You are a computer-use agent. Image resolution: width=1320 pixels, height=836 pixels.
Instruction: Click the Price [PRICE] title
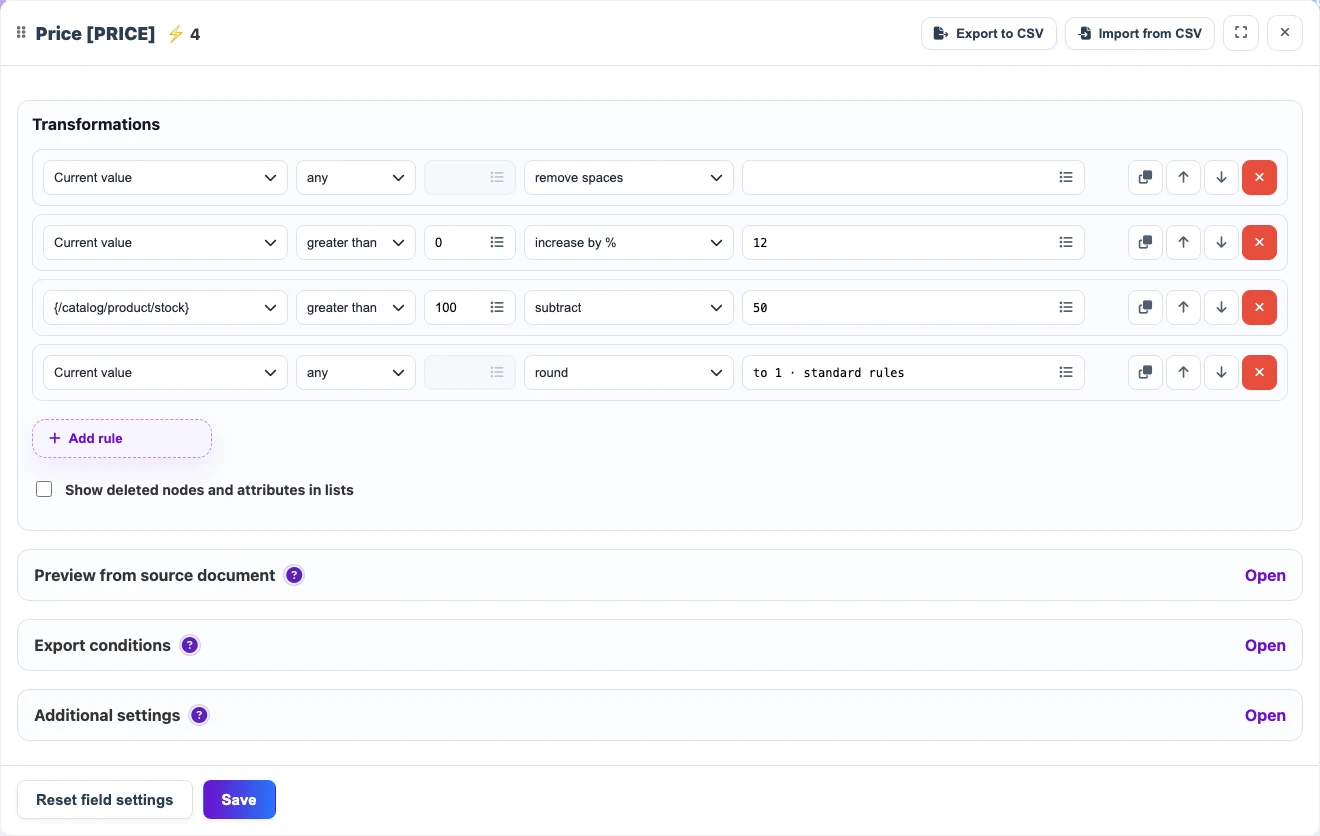pyautogui.click(x=95, y=33)
